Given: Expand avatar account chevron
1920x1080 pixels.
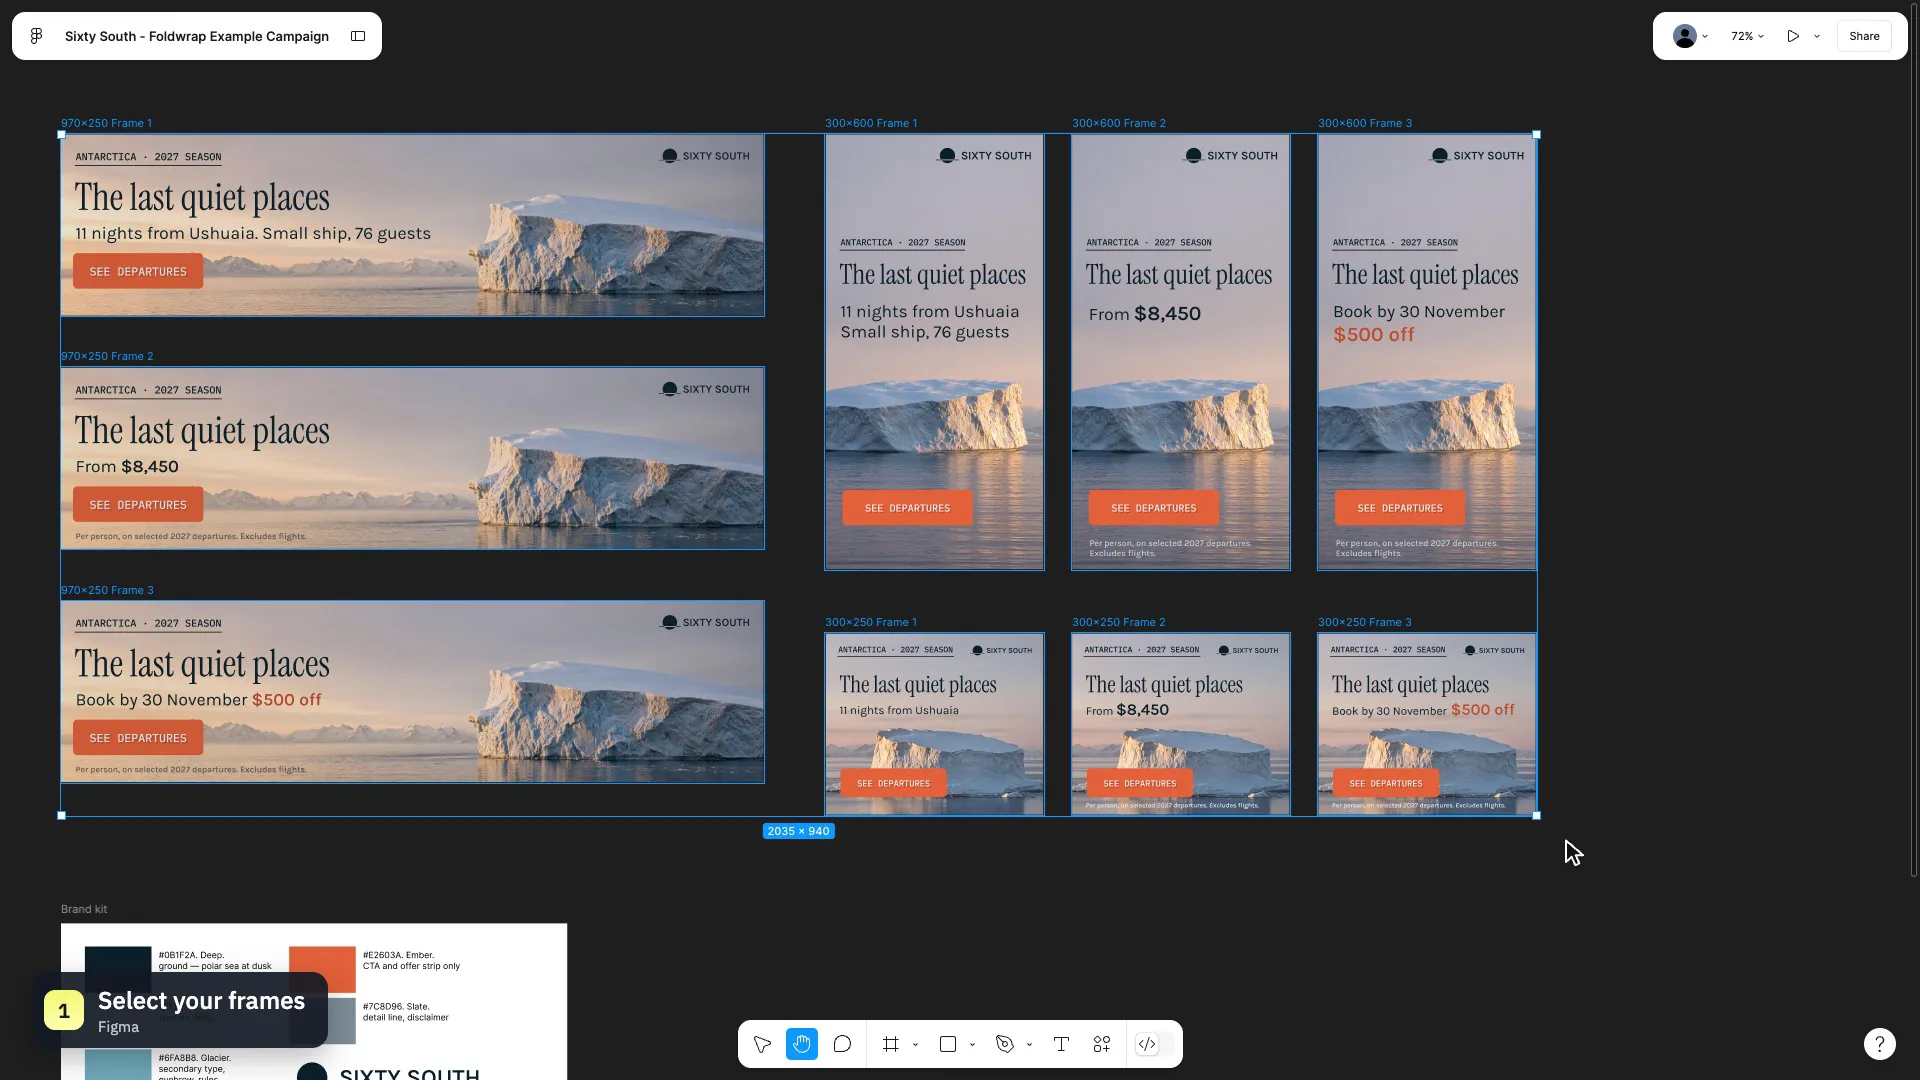Looking at the screenshot, I should (x=1705, y=36).
